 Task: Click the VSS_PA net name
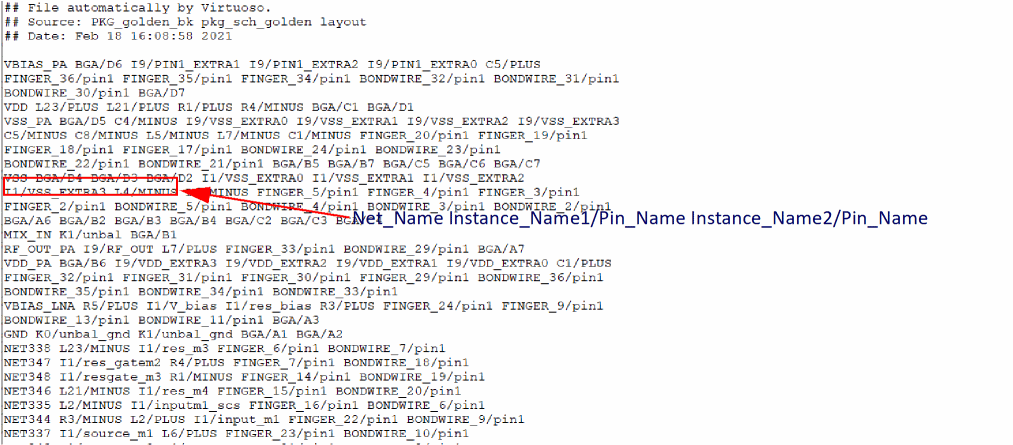28,121
